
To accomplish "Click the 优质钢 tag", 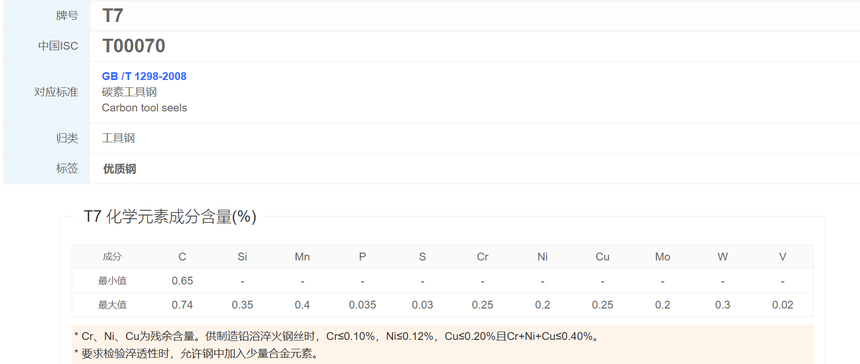I will point(120,169).
